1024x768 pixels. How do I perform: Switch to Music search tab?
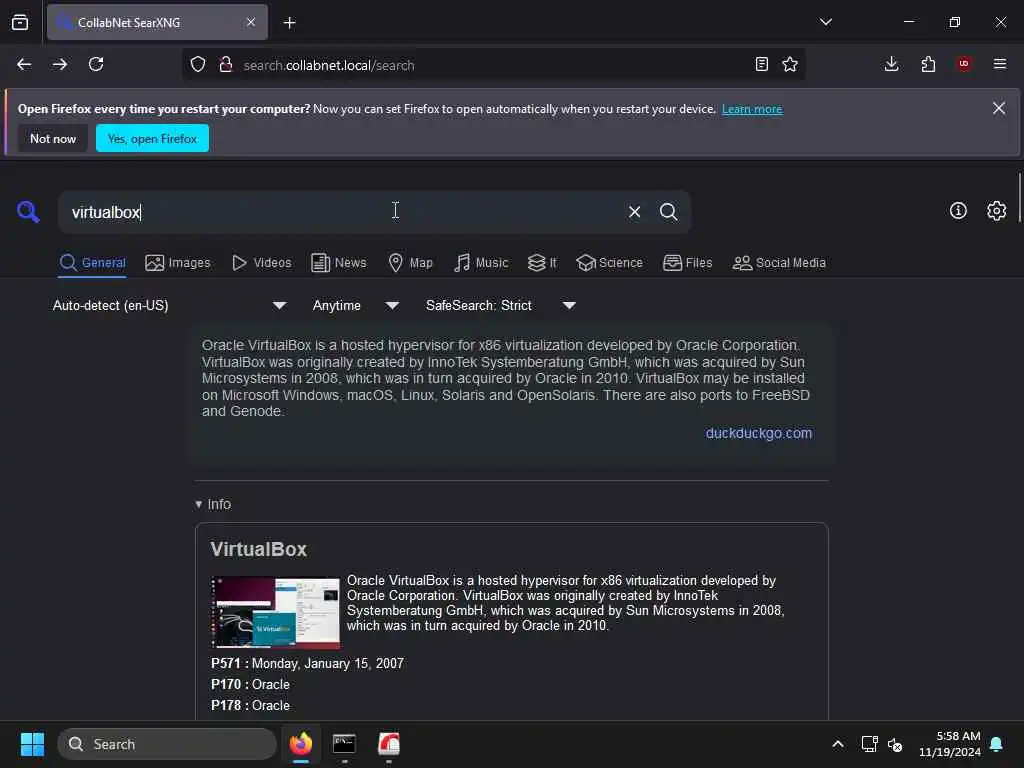point(481,263)
